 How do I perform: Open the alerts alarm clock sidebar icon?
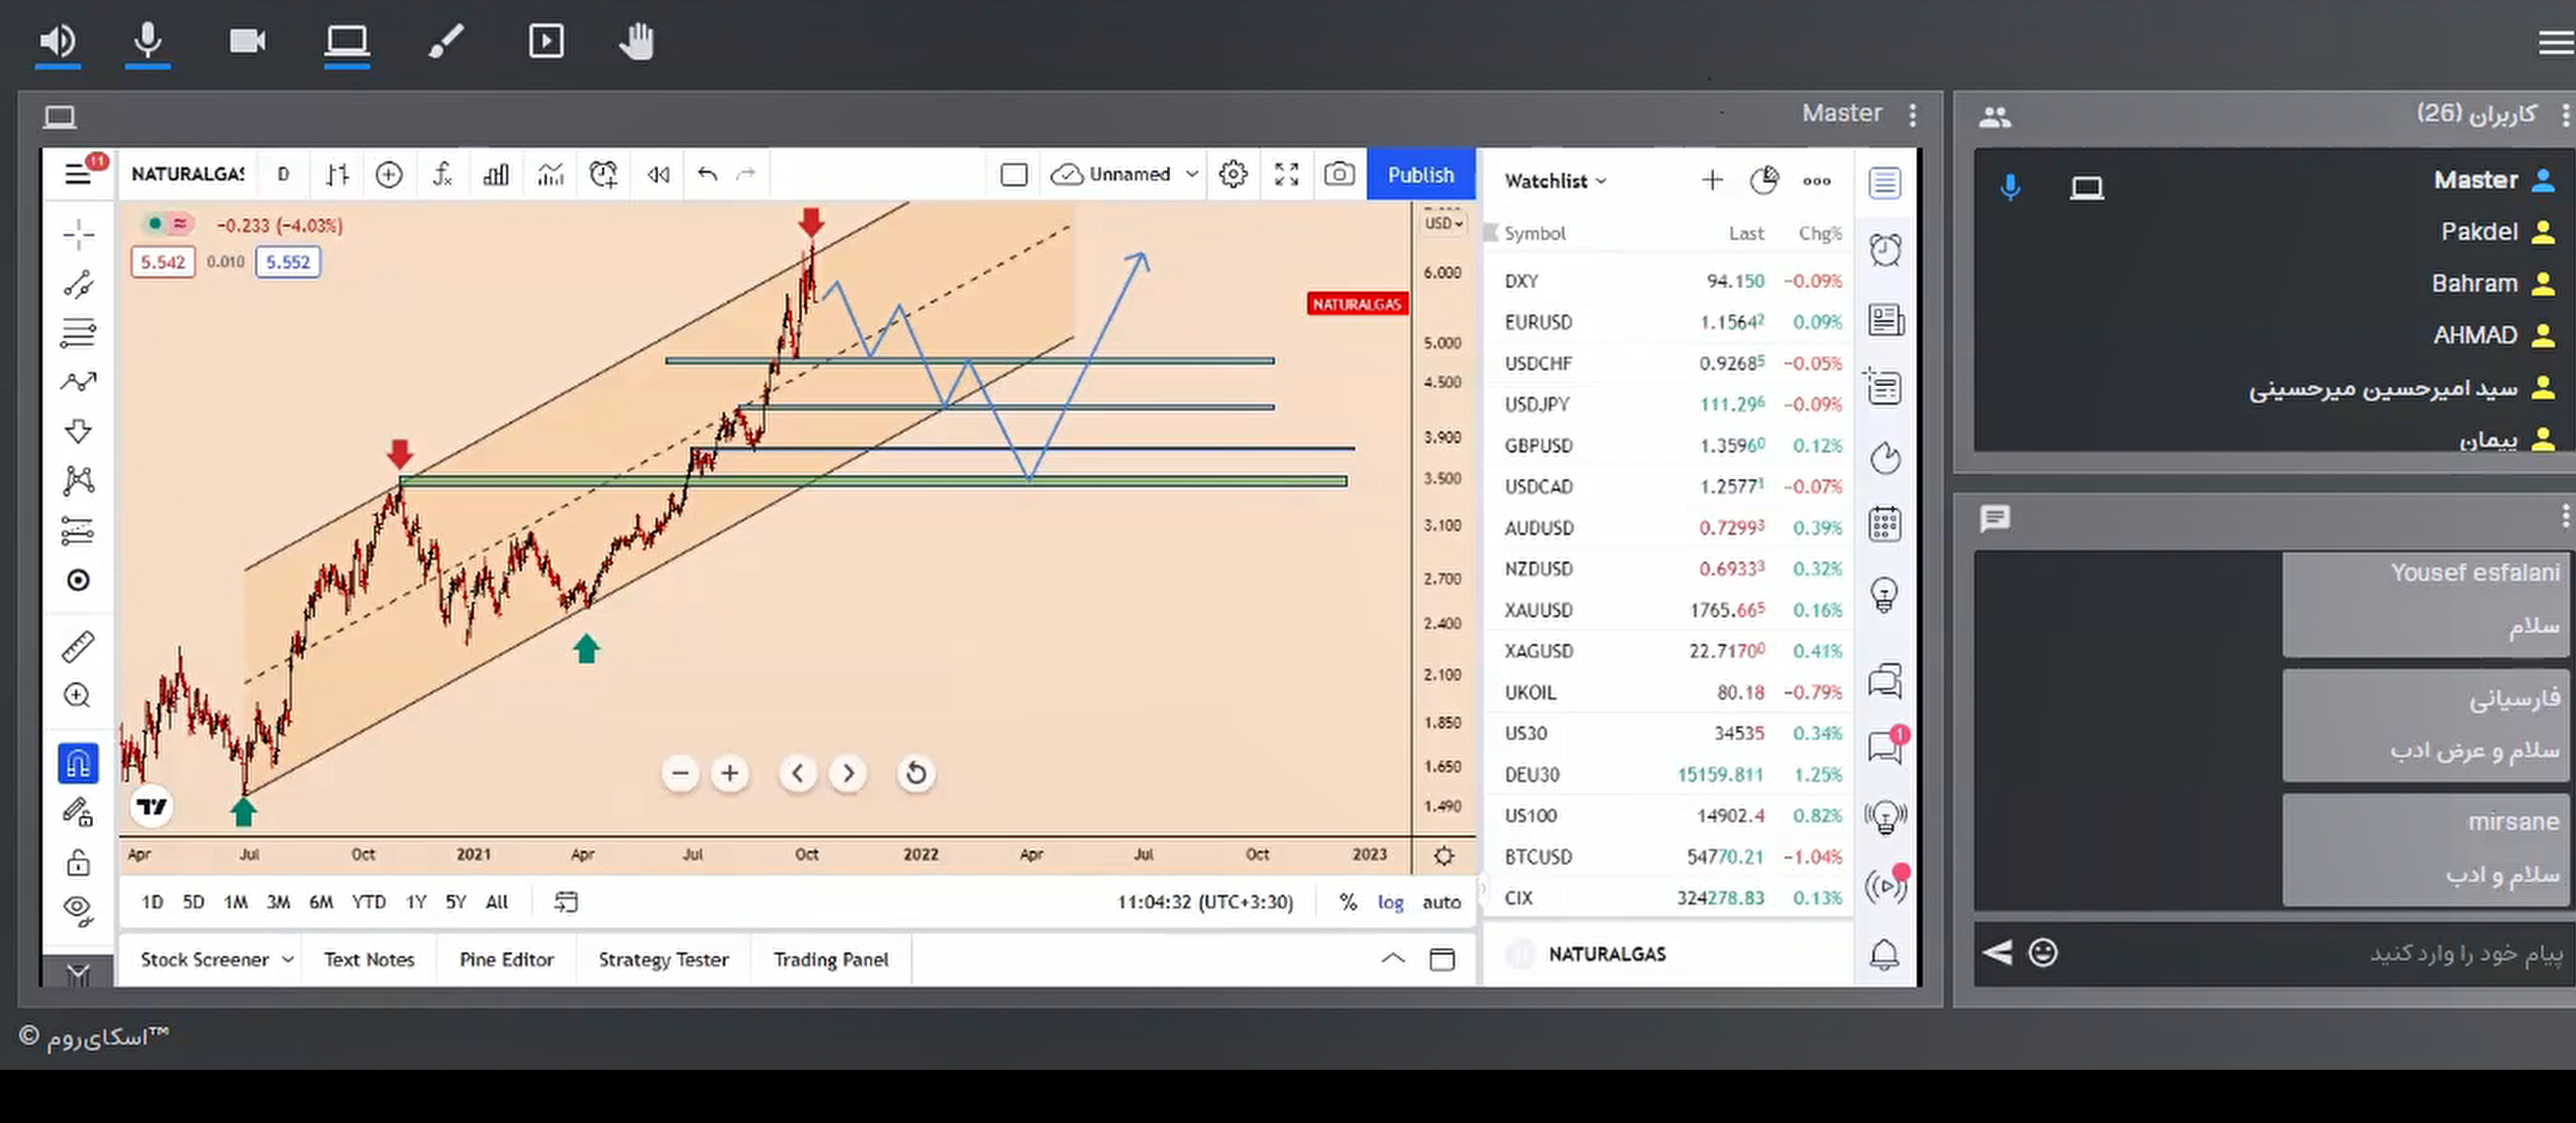pyautogui.click(x=1885, y=250)
